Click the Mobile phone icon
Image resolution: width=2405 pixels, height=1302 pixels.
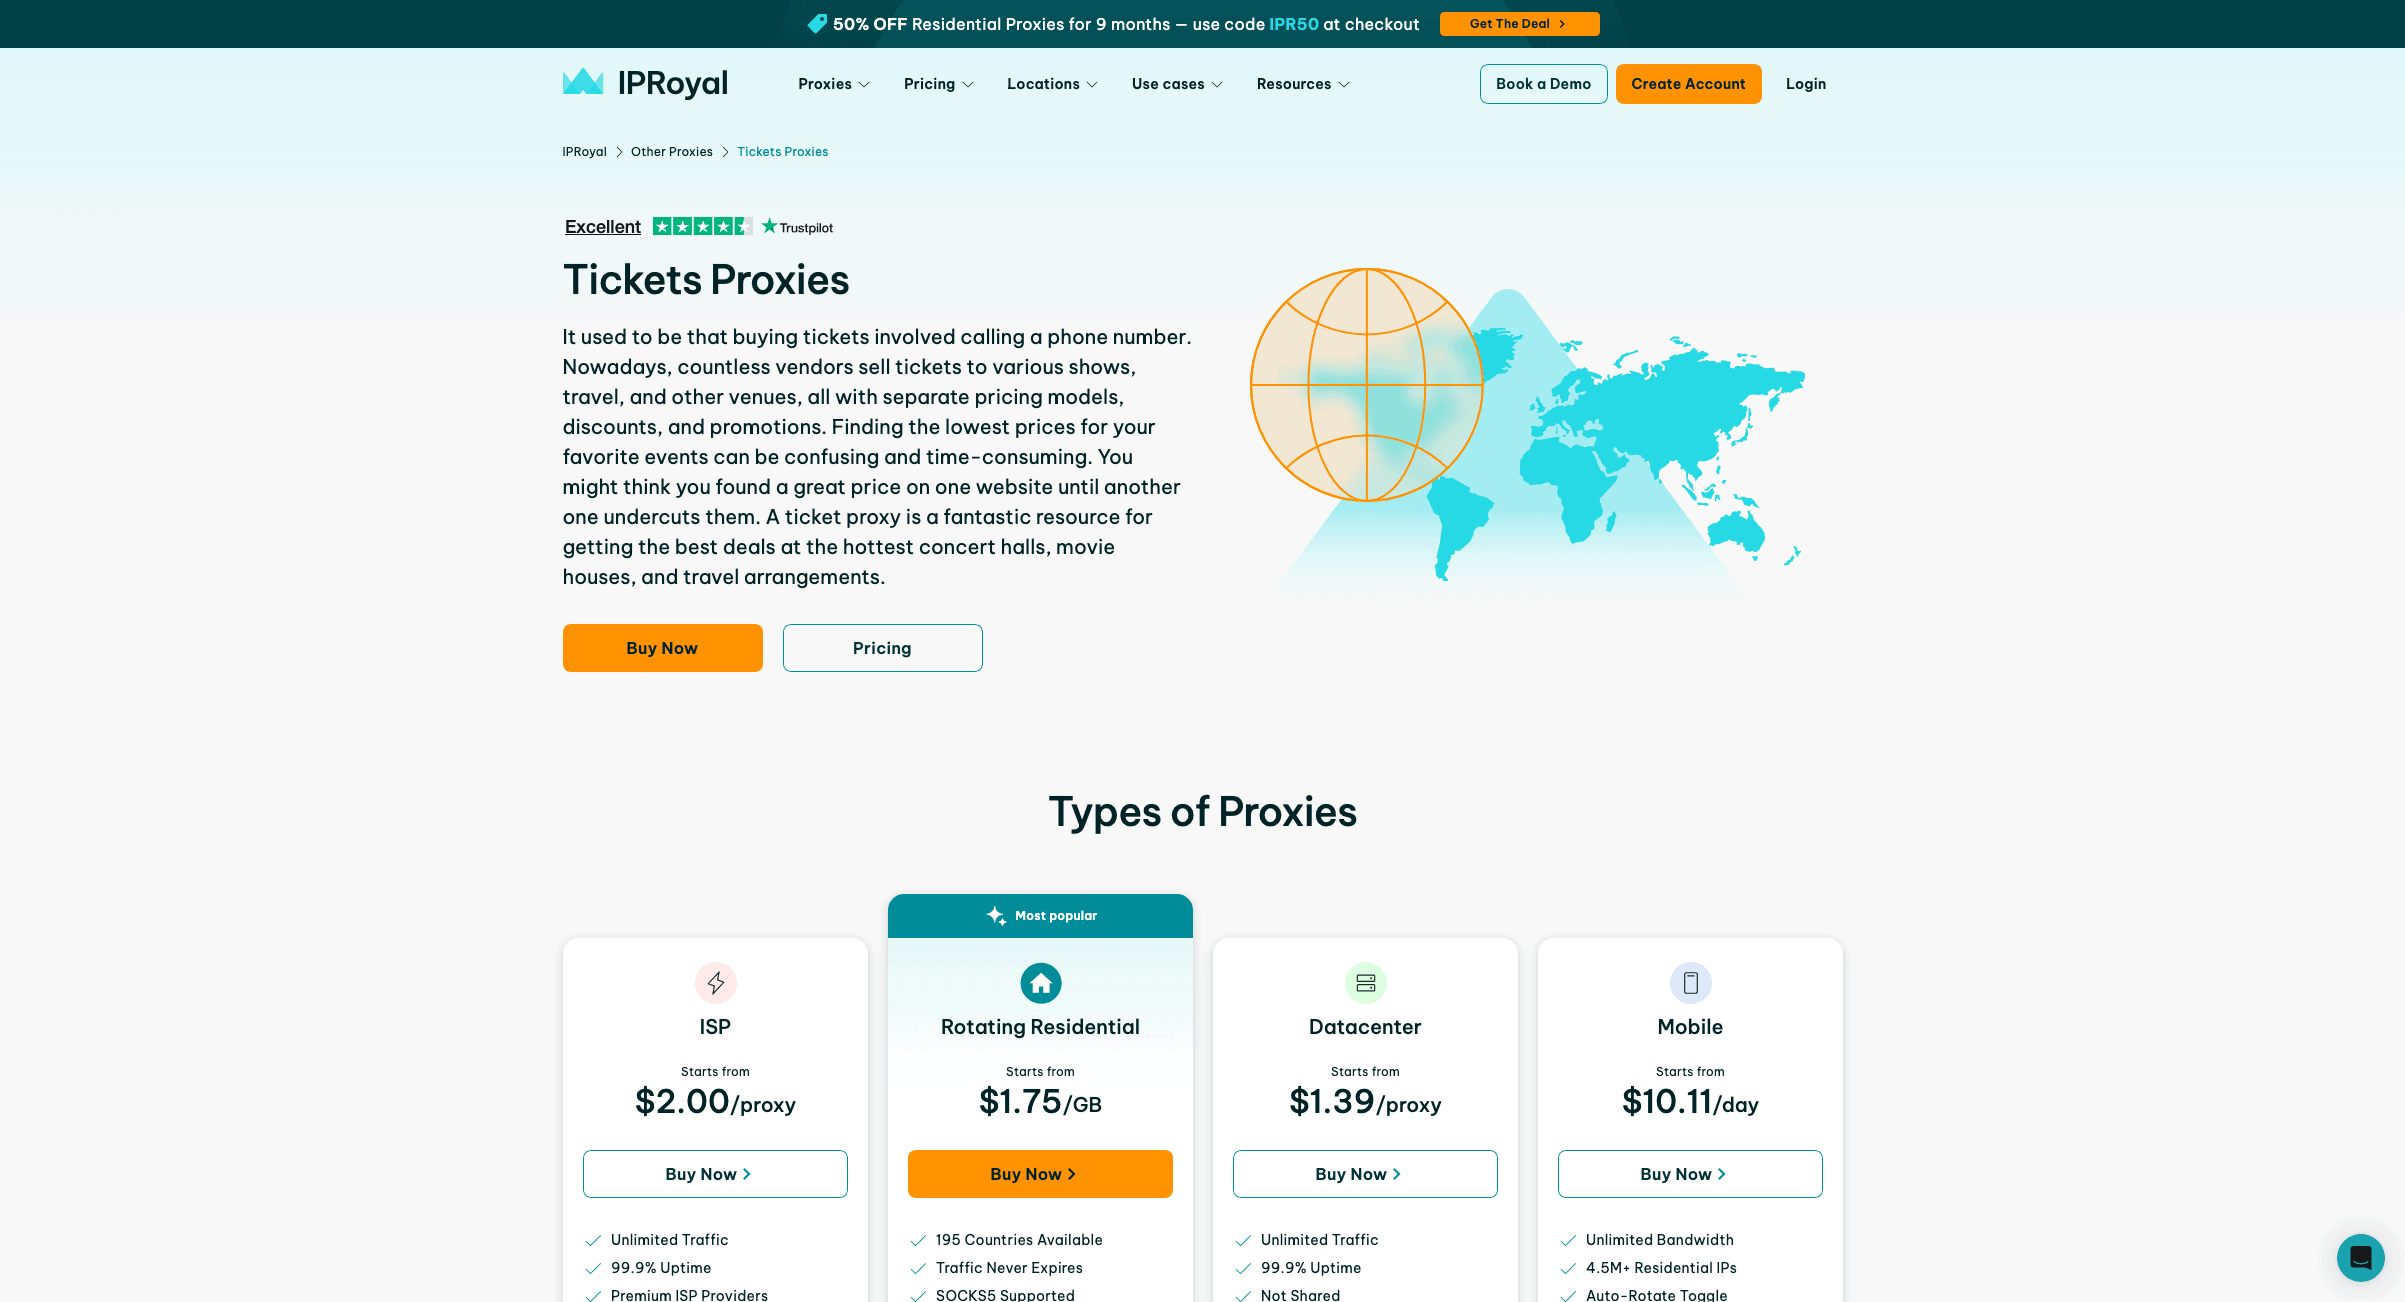pyautogui.click(x=1690, y=983)
